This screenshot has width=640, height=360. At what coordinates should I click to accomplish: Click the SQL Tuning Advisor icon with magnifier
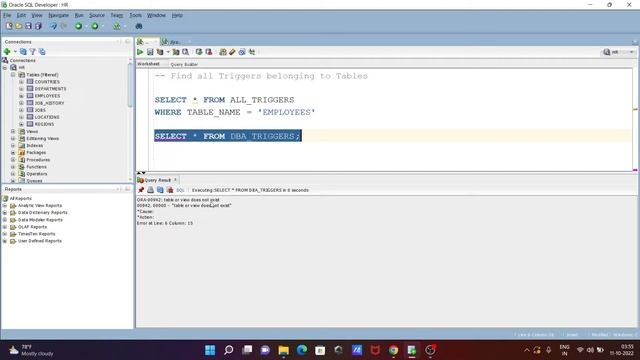point(185,52)
